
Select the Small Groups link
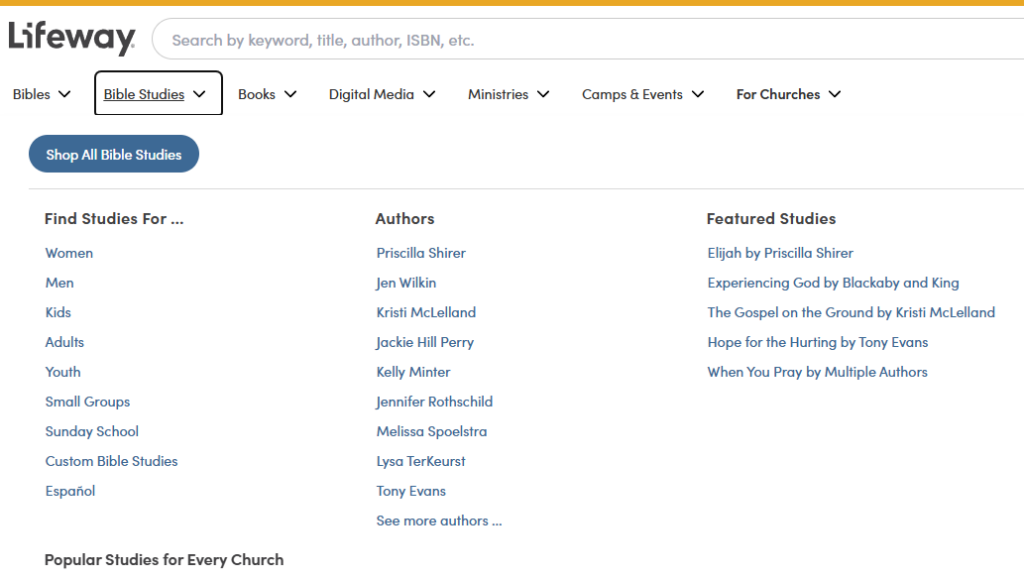point(88,402)
